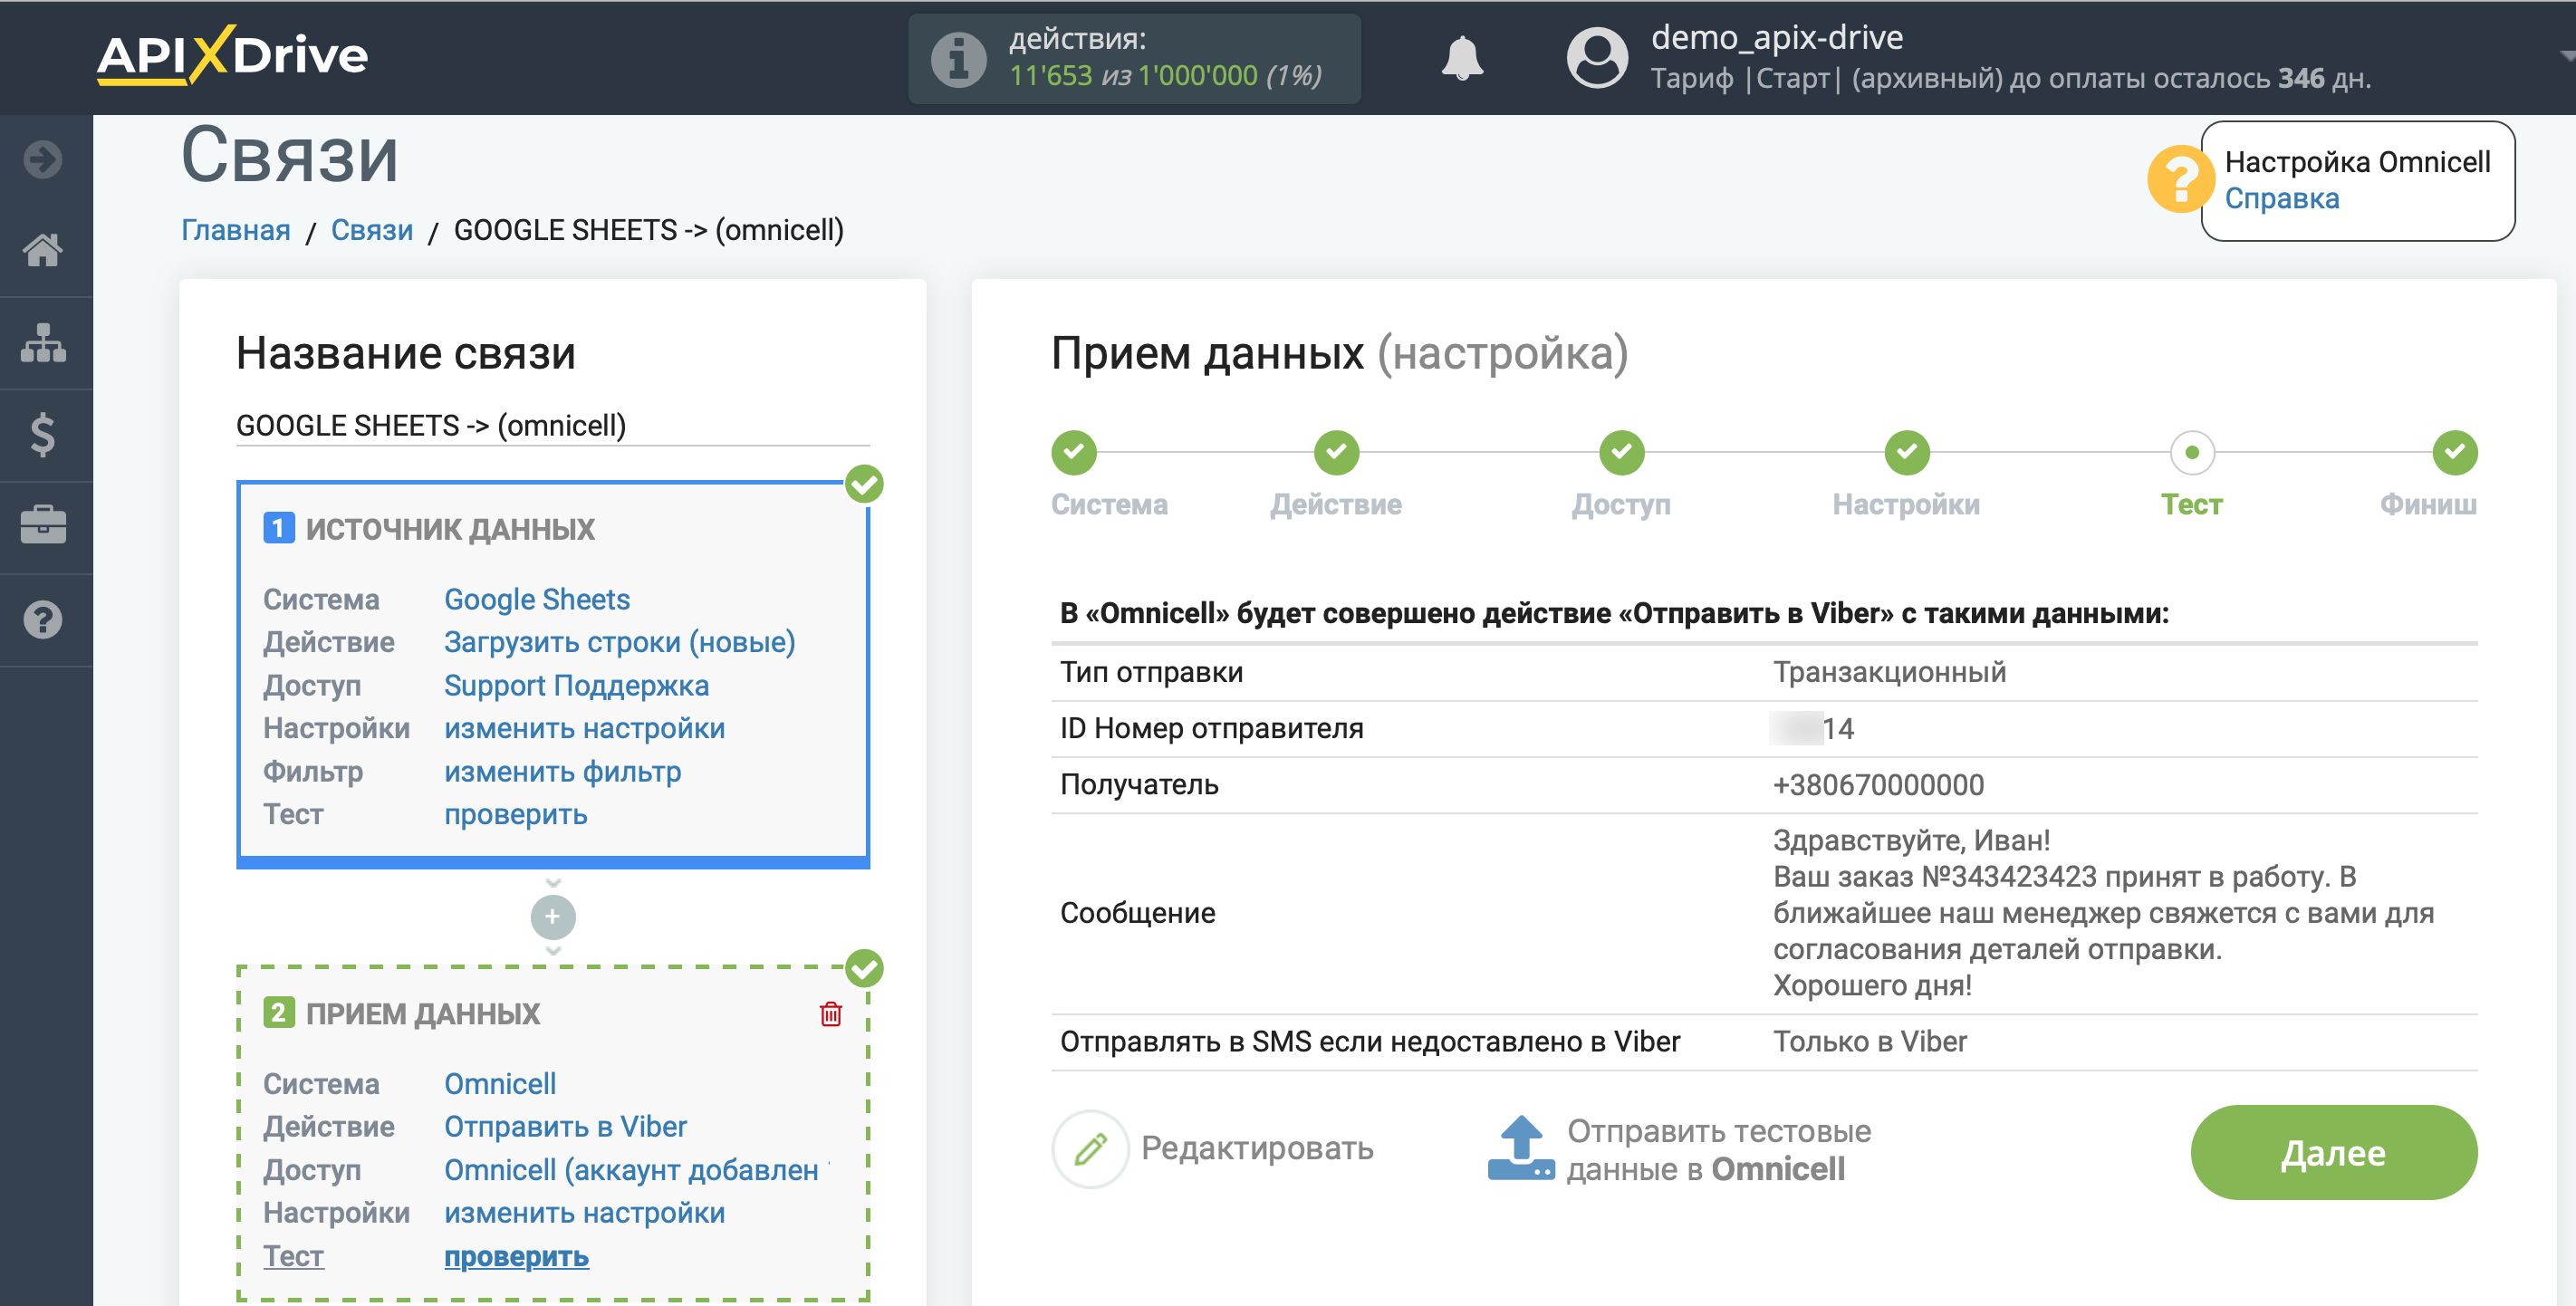2576x1306 pixels.
Task: Open connections sitemap icon in sidebar
Action: coord(43,343)
